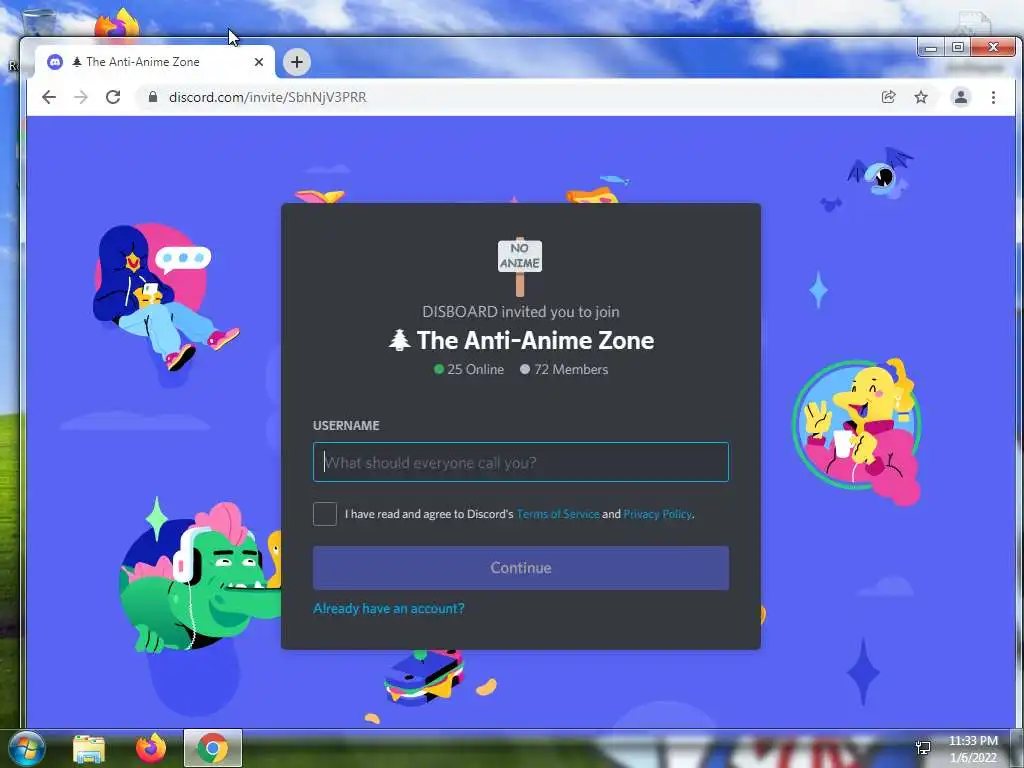Open the taskbar clock showing 11:33 PM

pos(973,749)
